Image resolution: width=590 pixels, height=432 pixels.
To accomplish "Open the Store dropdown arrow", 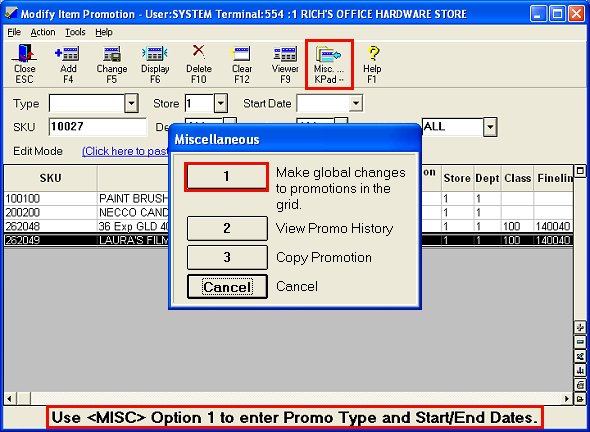I will click(221, 103).
